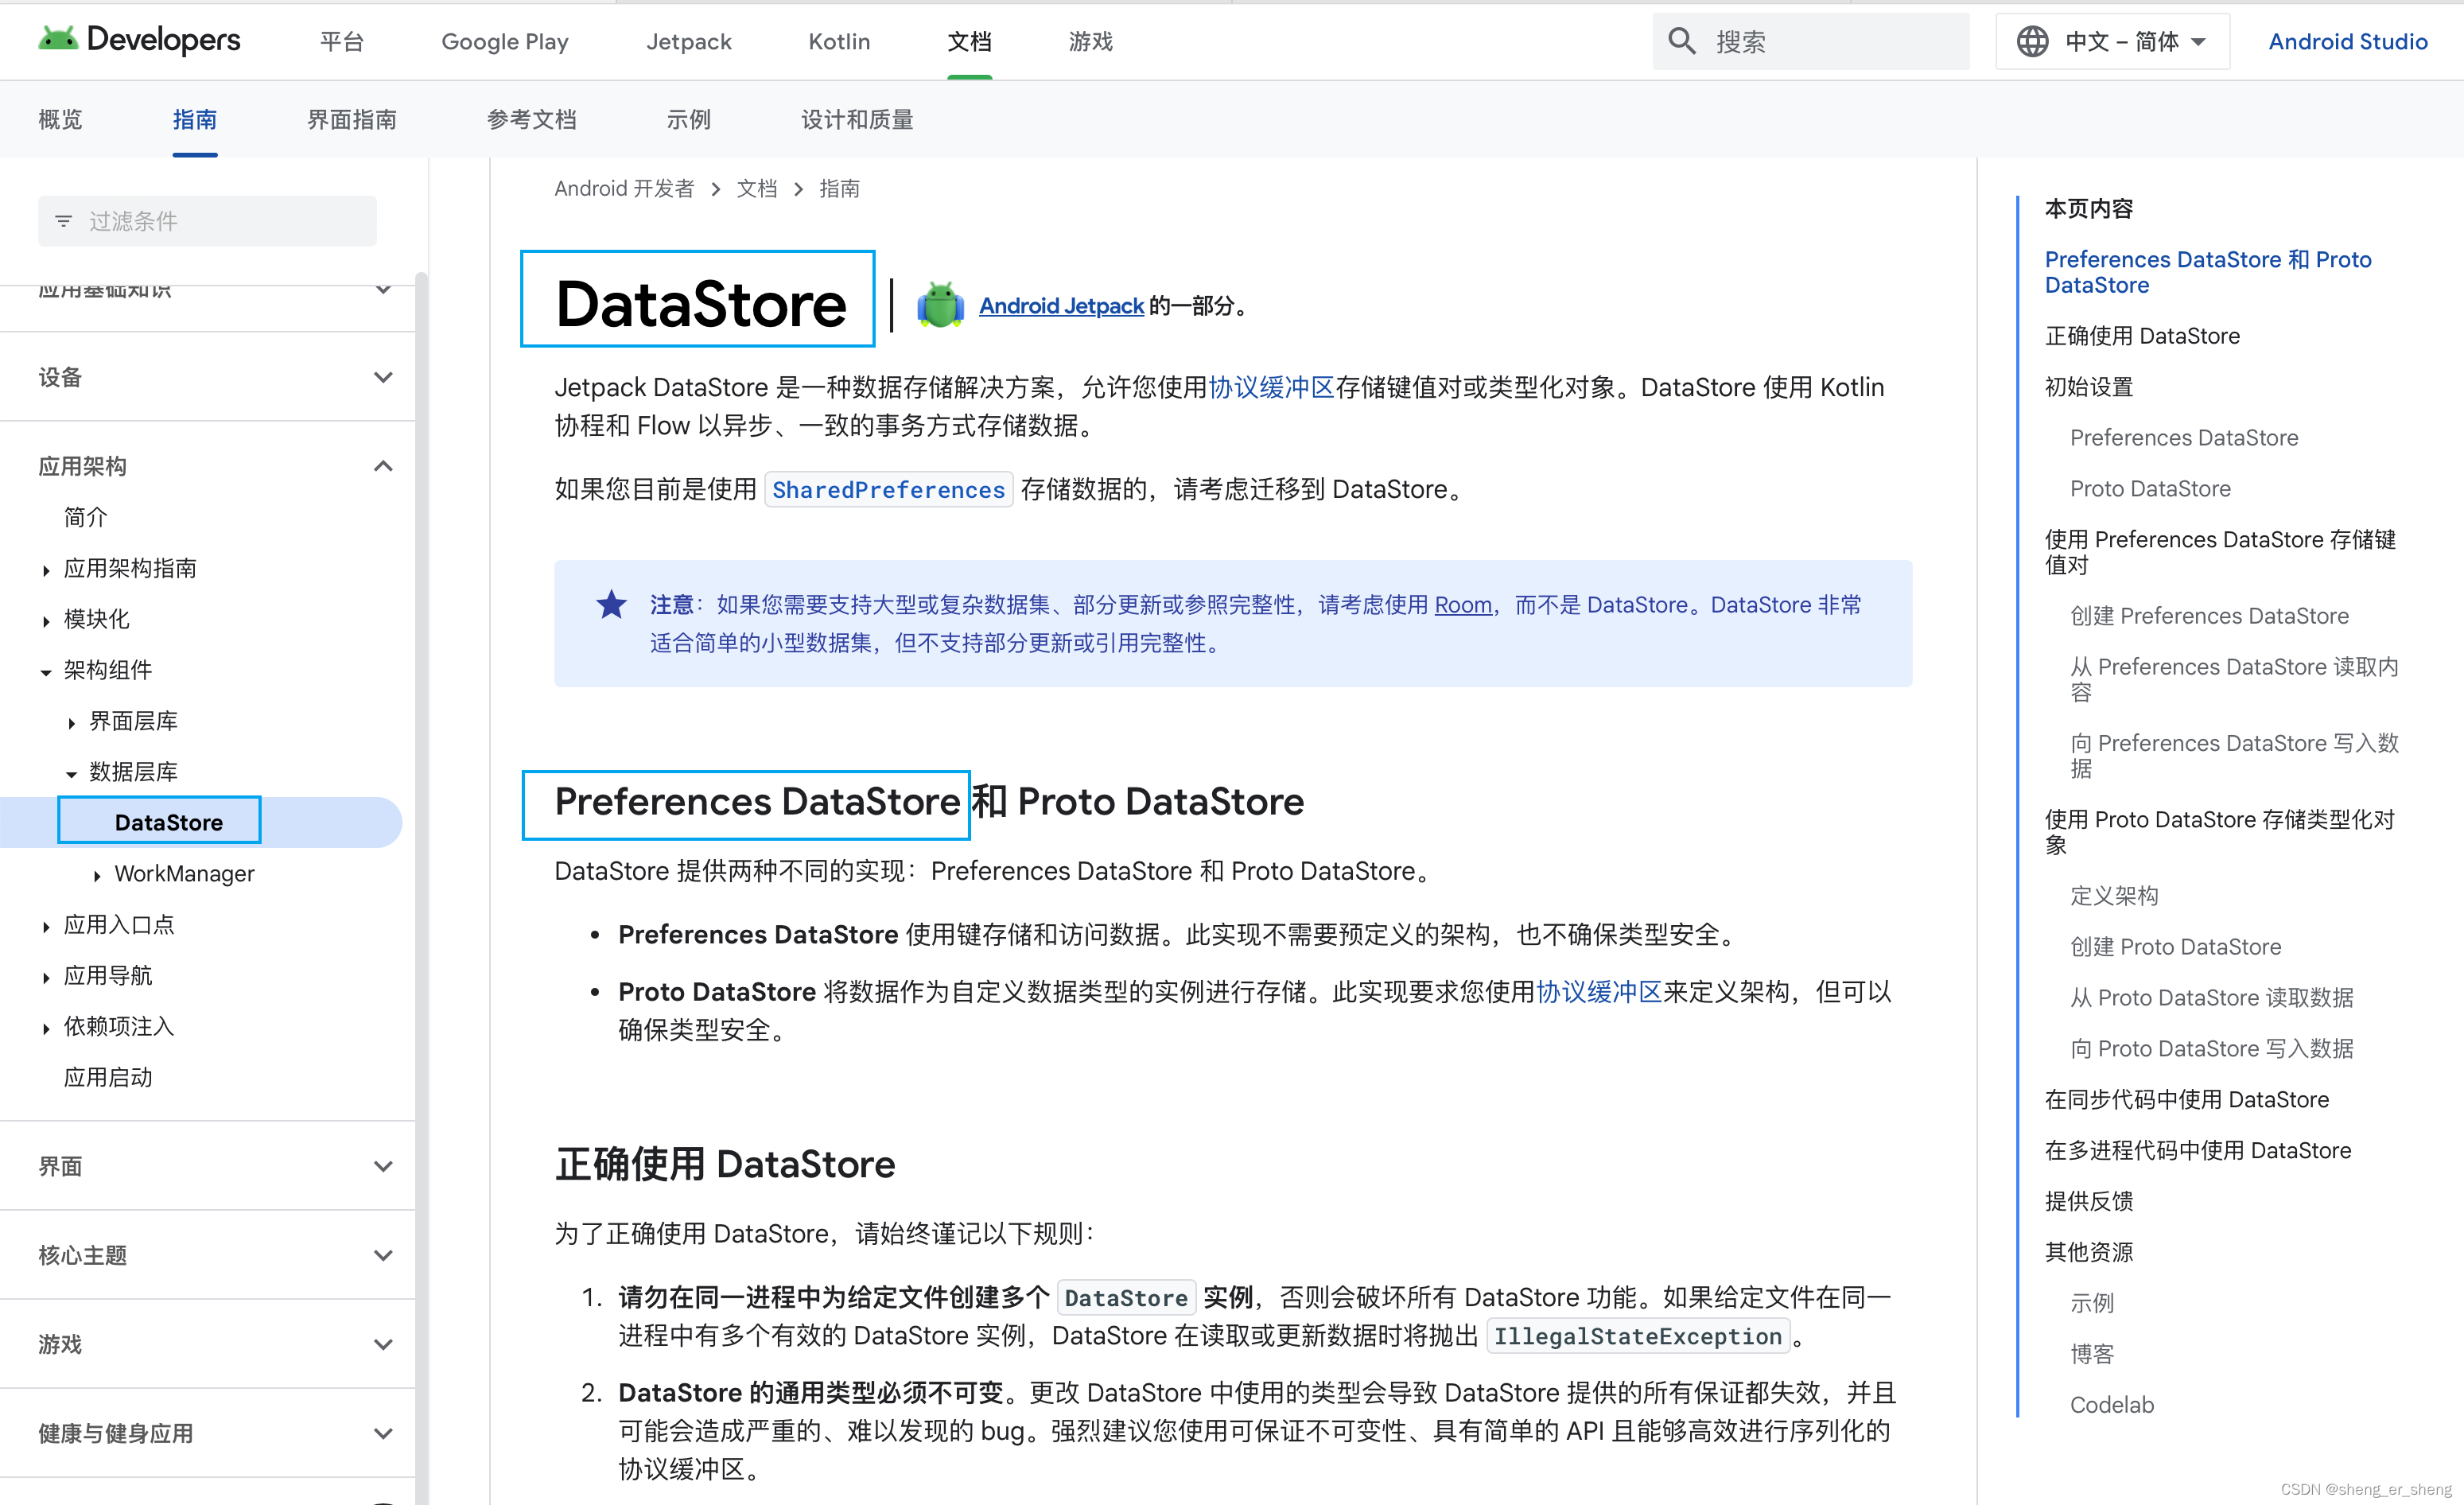Scroll the right-side table of contents

click(x=2235, y=792)
